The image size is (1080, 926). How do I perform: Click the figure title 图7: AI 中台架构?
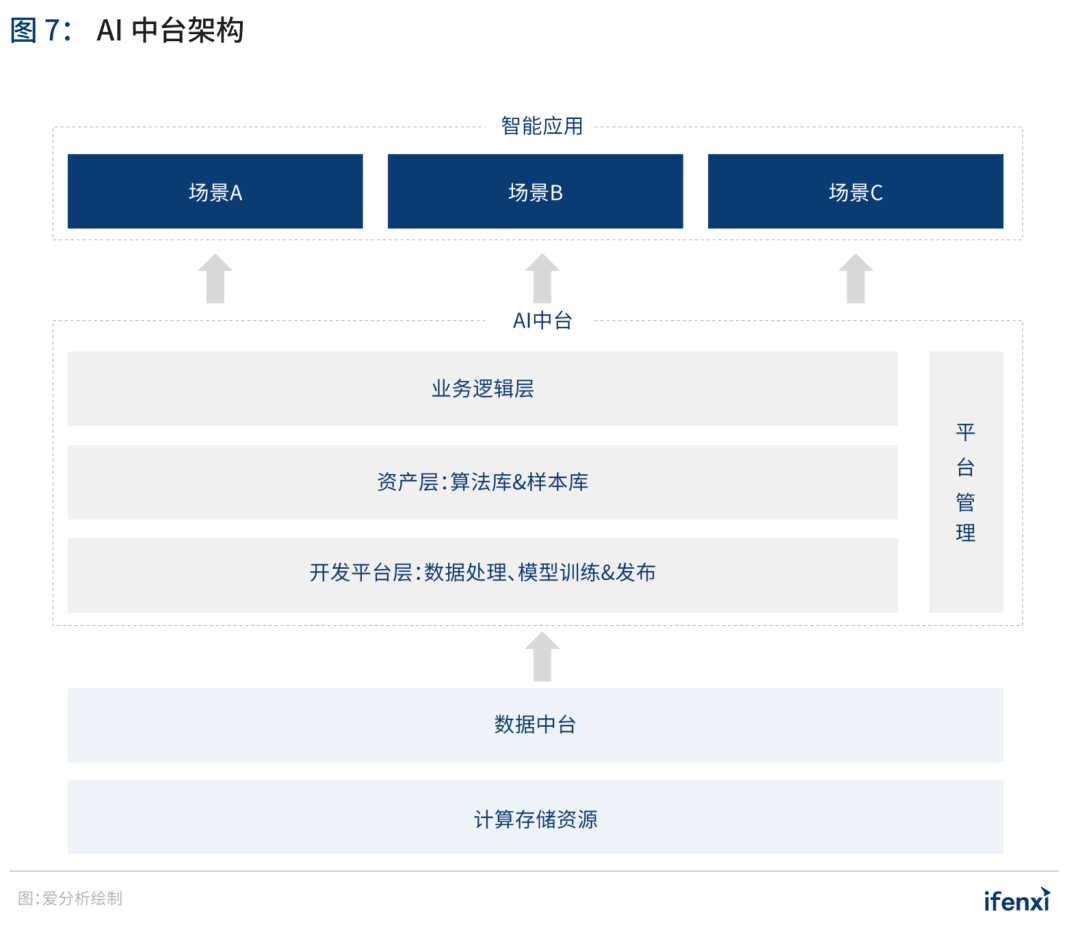(127, 30)
